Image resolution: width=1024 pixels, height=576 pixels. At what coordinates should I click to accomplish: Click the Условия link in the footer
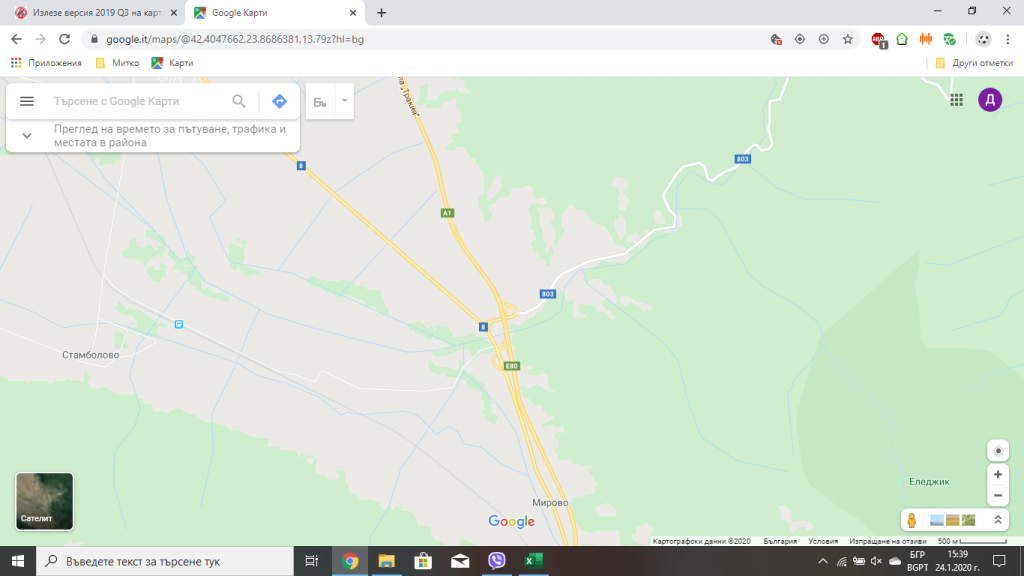tap(823, 541)
